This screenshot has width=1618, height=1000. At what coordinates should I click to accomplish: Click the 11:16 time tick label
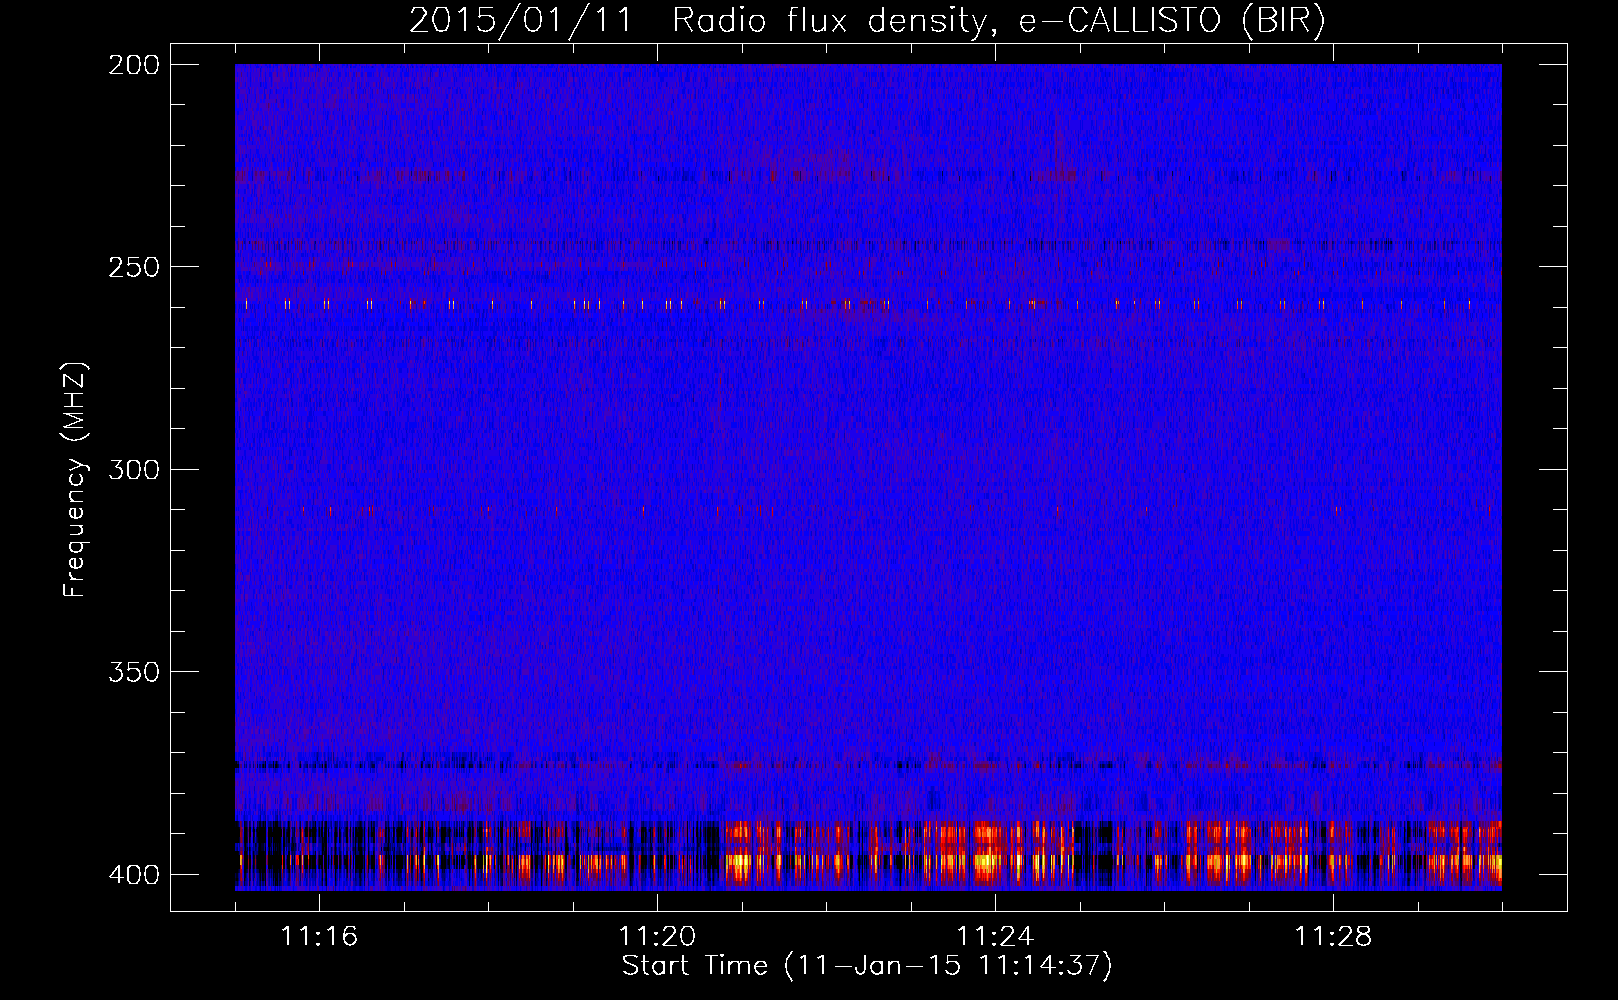[319, 937]
